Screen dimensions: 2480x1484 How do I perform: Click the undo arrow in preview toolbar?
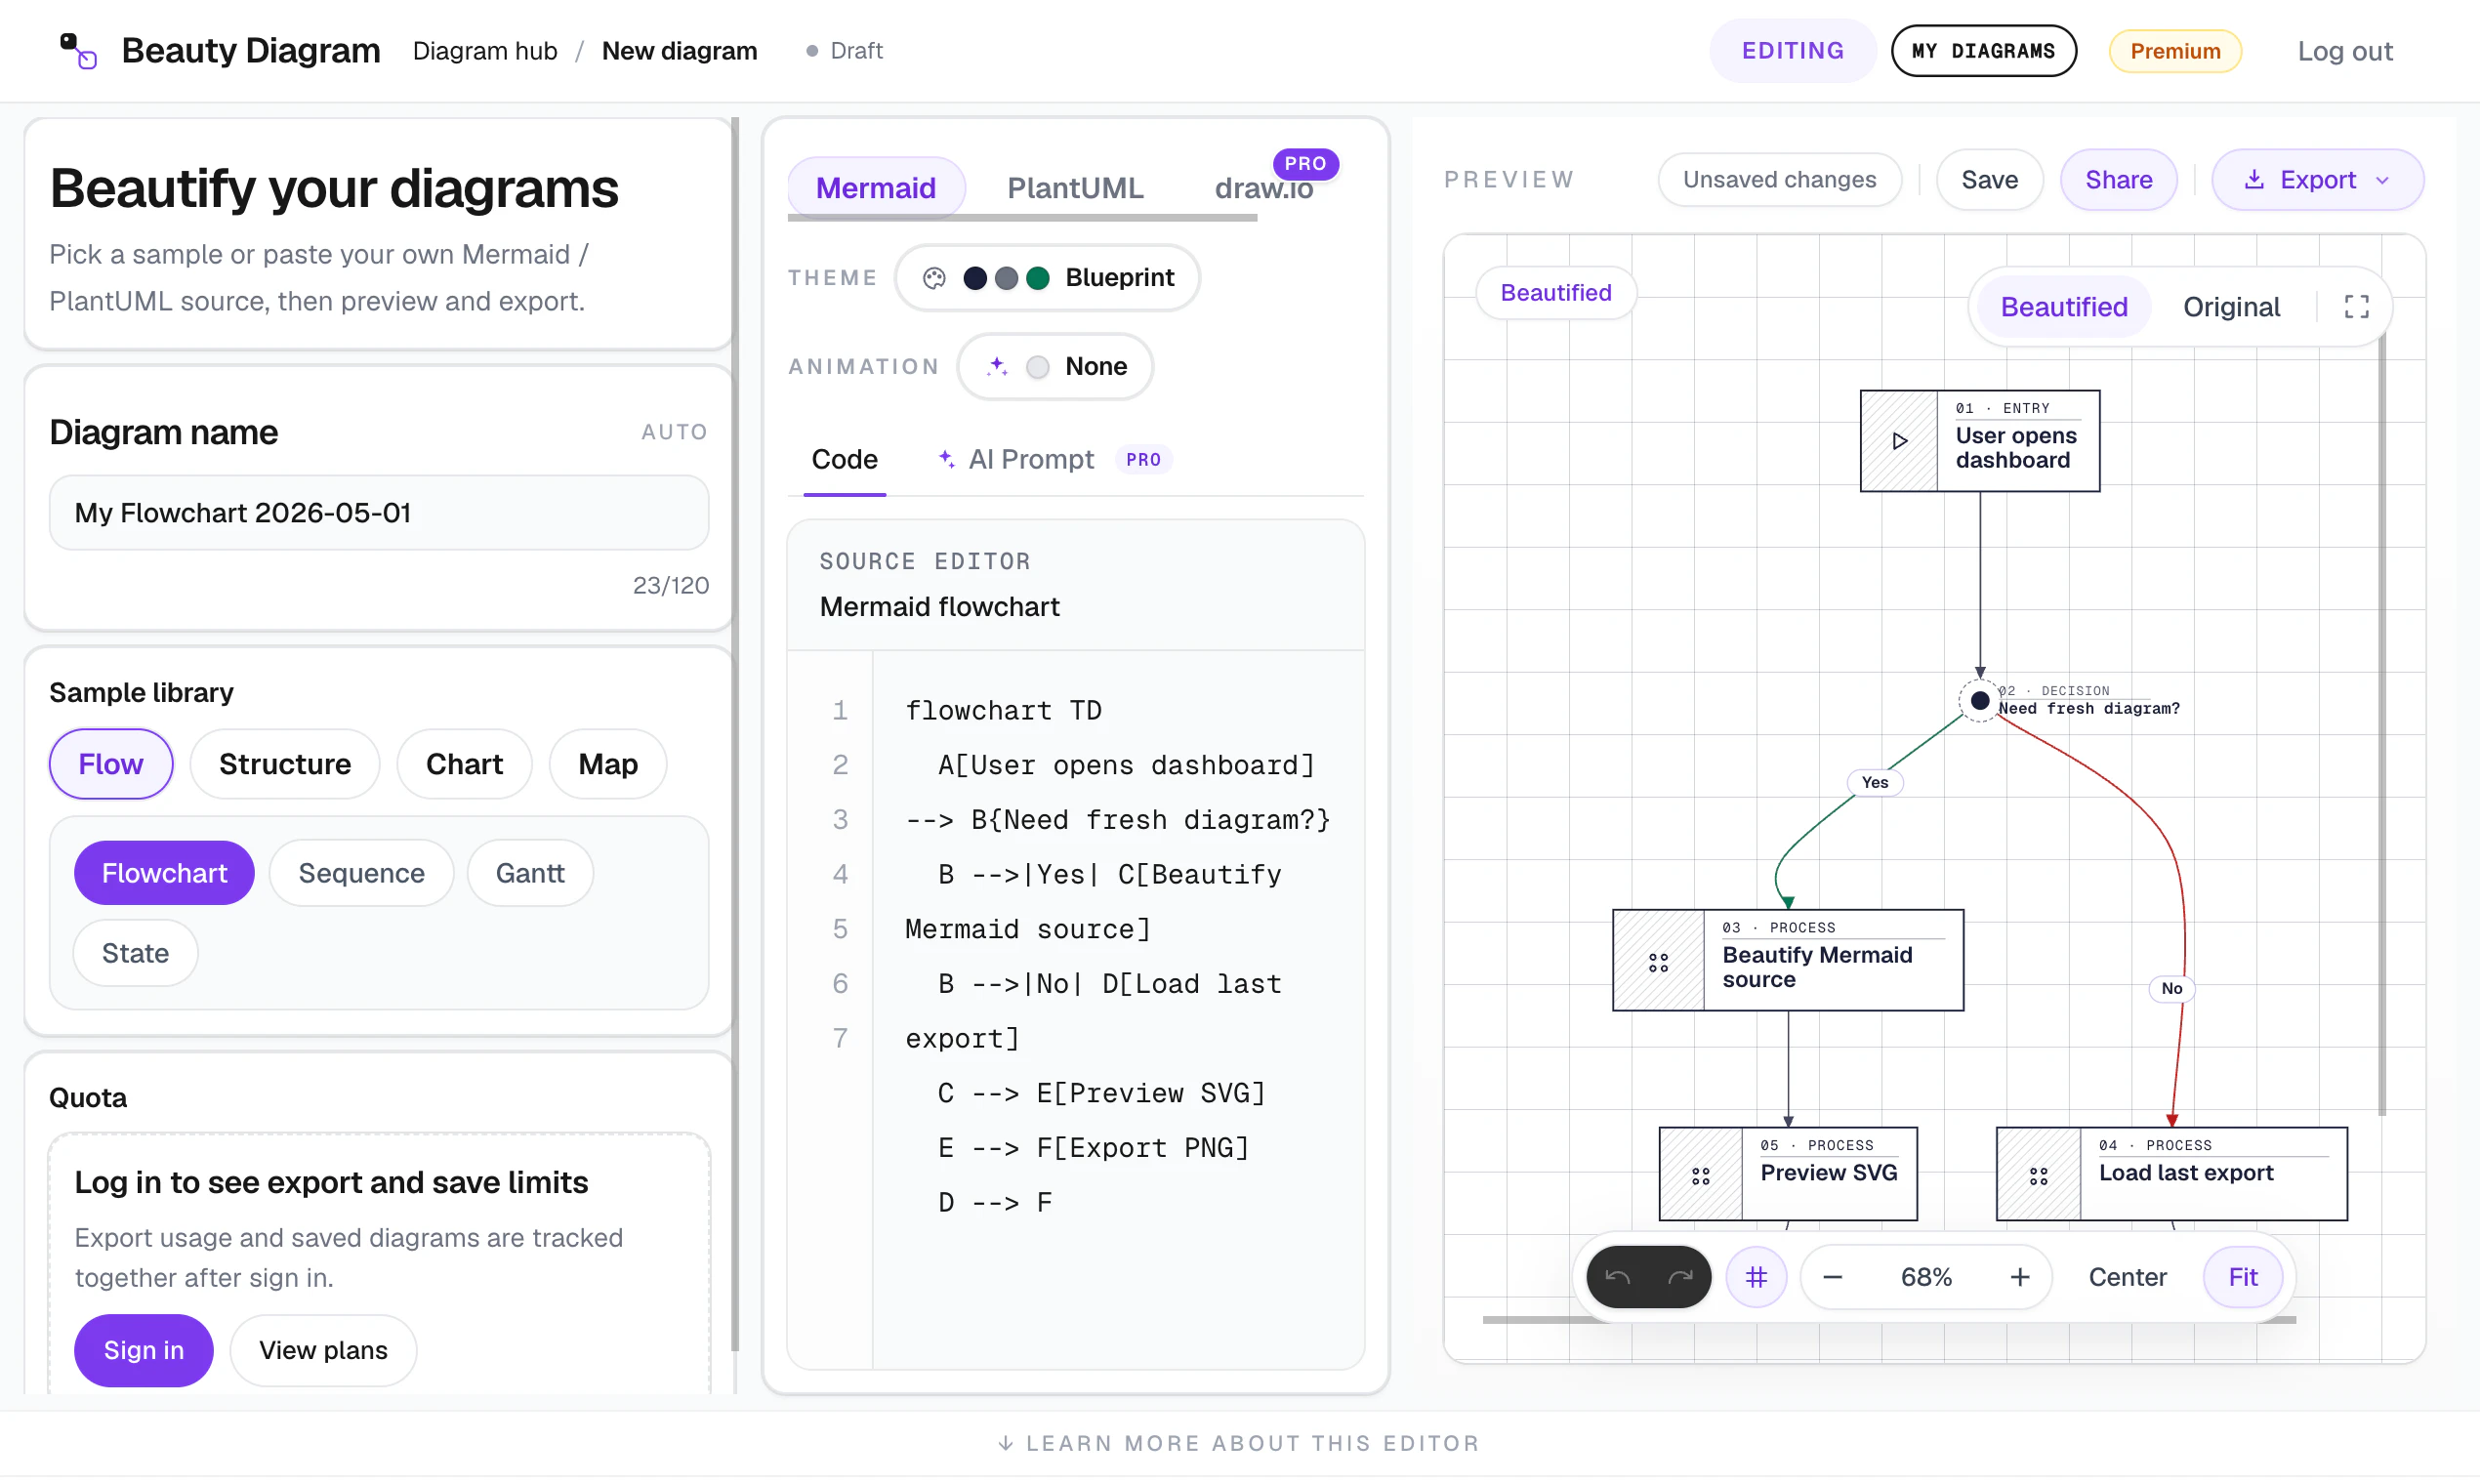click(1617, 1277)
